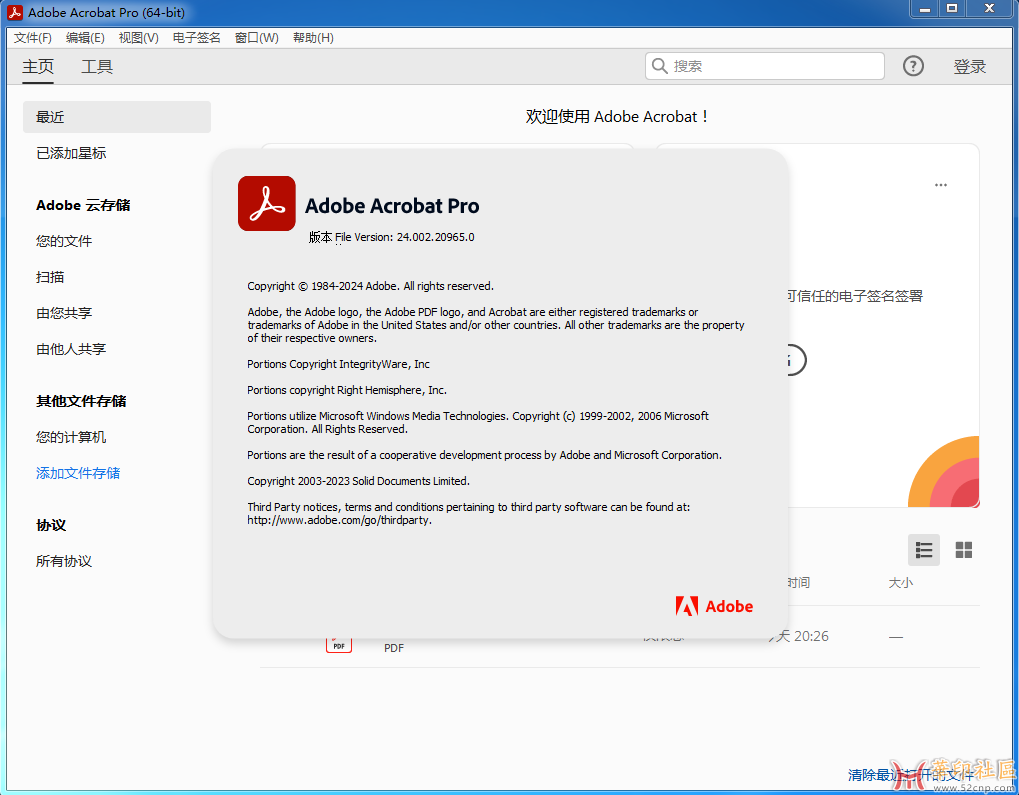1019x795 pixels.
Task: Switch to list view
Action: (923, 550)
